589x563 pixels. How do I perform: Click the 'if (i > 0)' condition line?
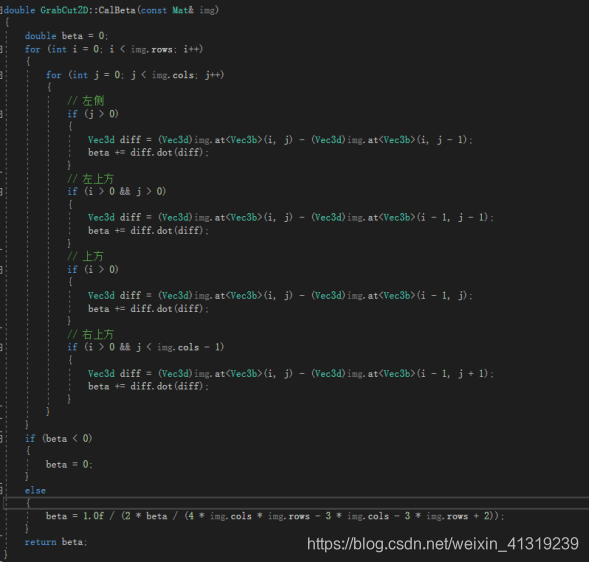click(x=93, y=269)
